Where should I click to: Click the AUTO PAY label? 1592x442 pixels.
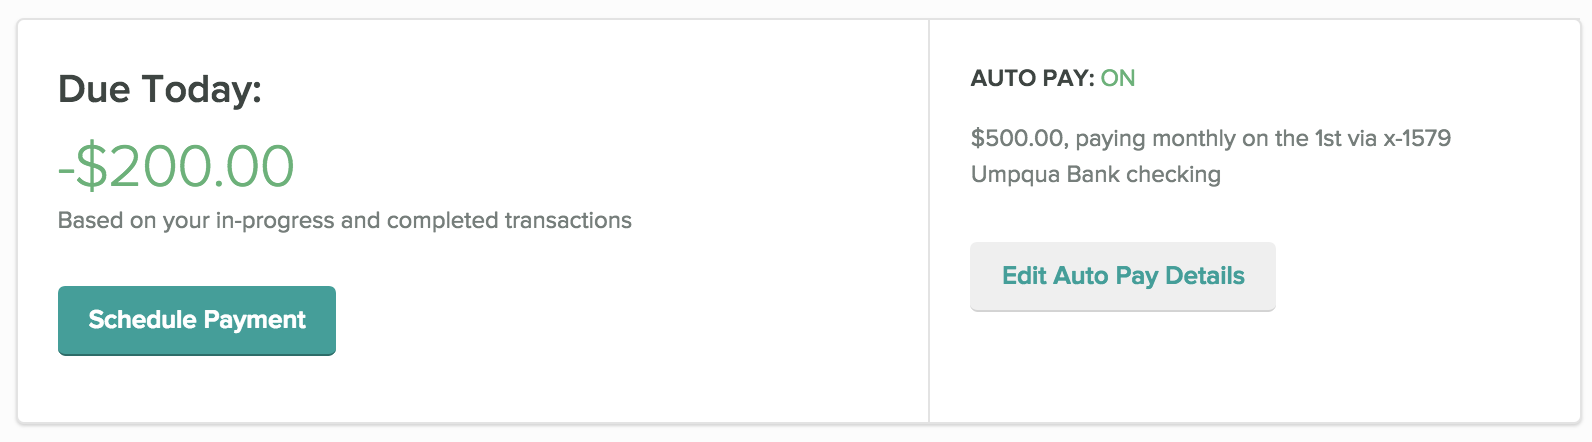point(1032,78)
